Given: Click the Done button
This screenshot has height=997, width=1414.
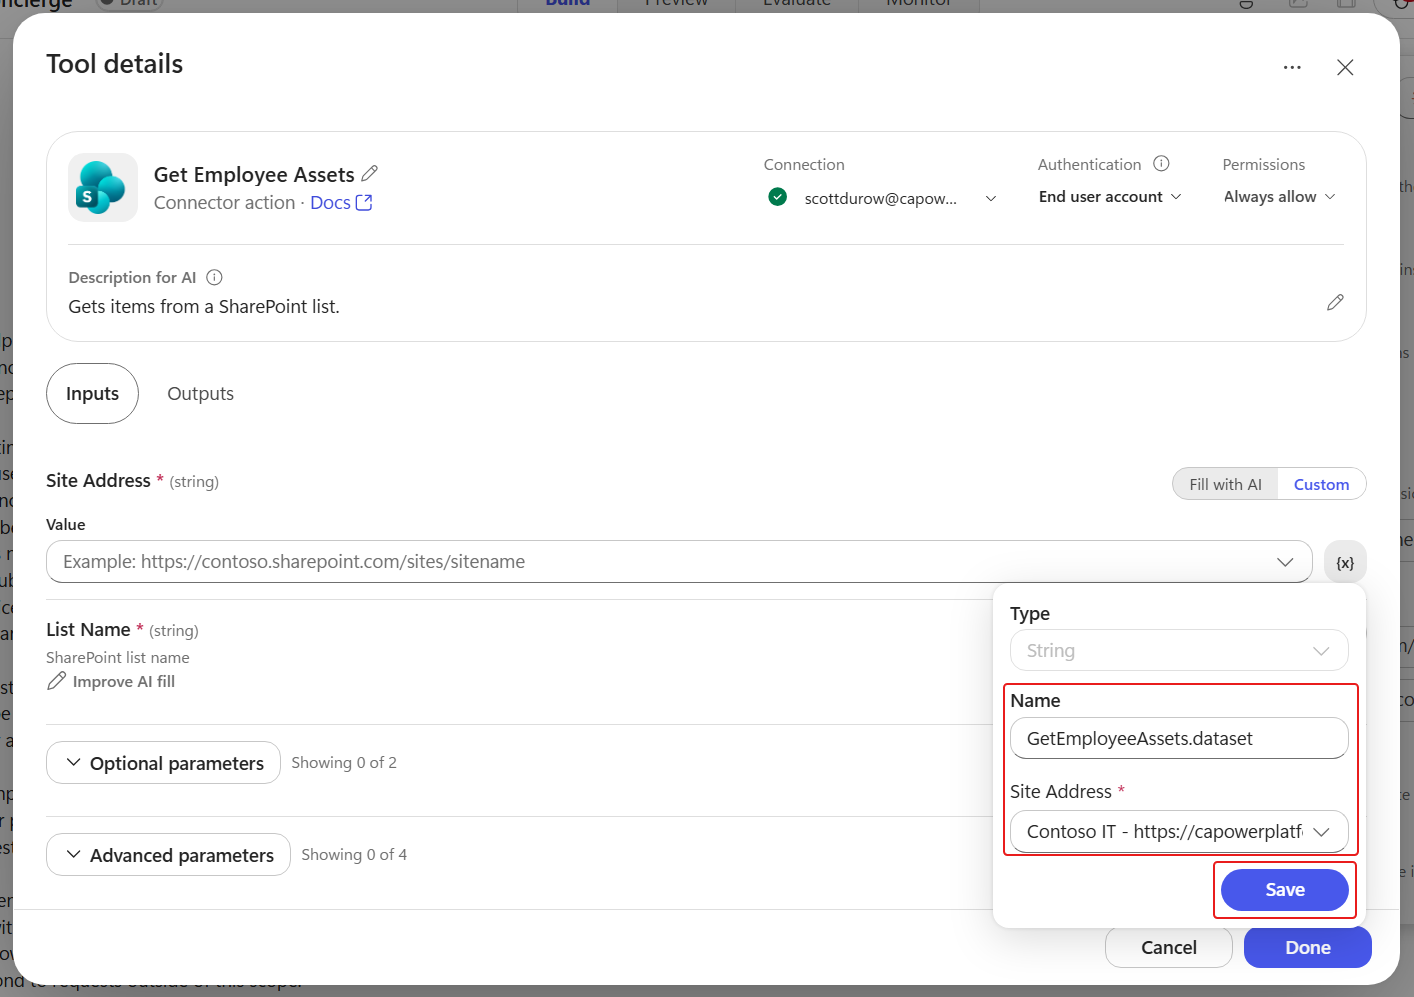Looking at the screenshot, I should (1307, 947).
